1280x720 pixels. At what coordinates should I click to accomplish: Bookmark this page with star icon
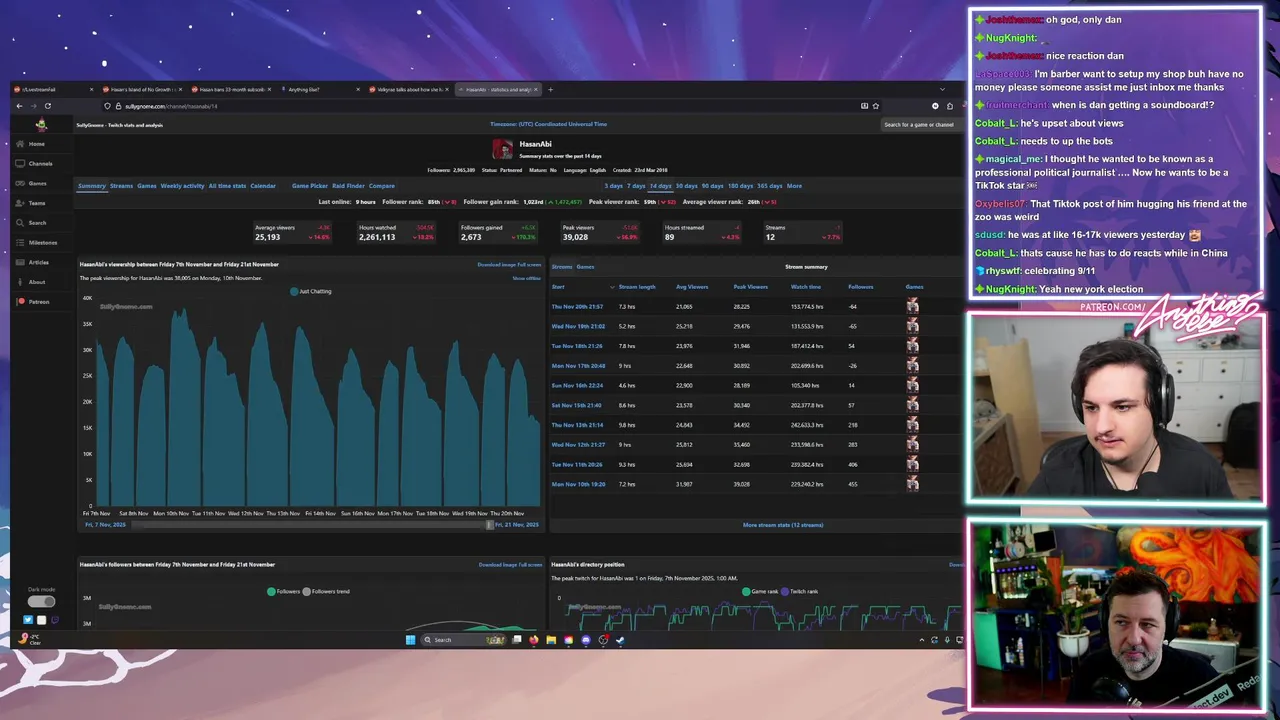pos(876,106)
